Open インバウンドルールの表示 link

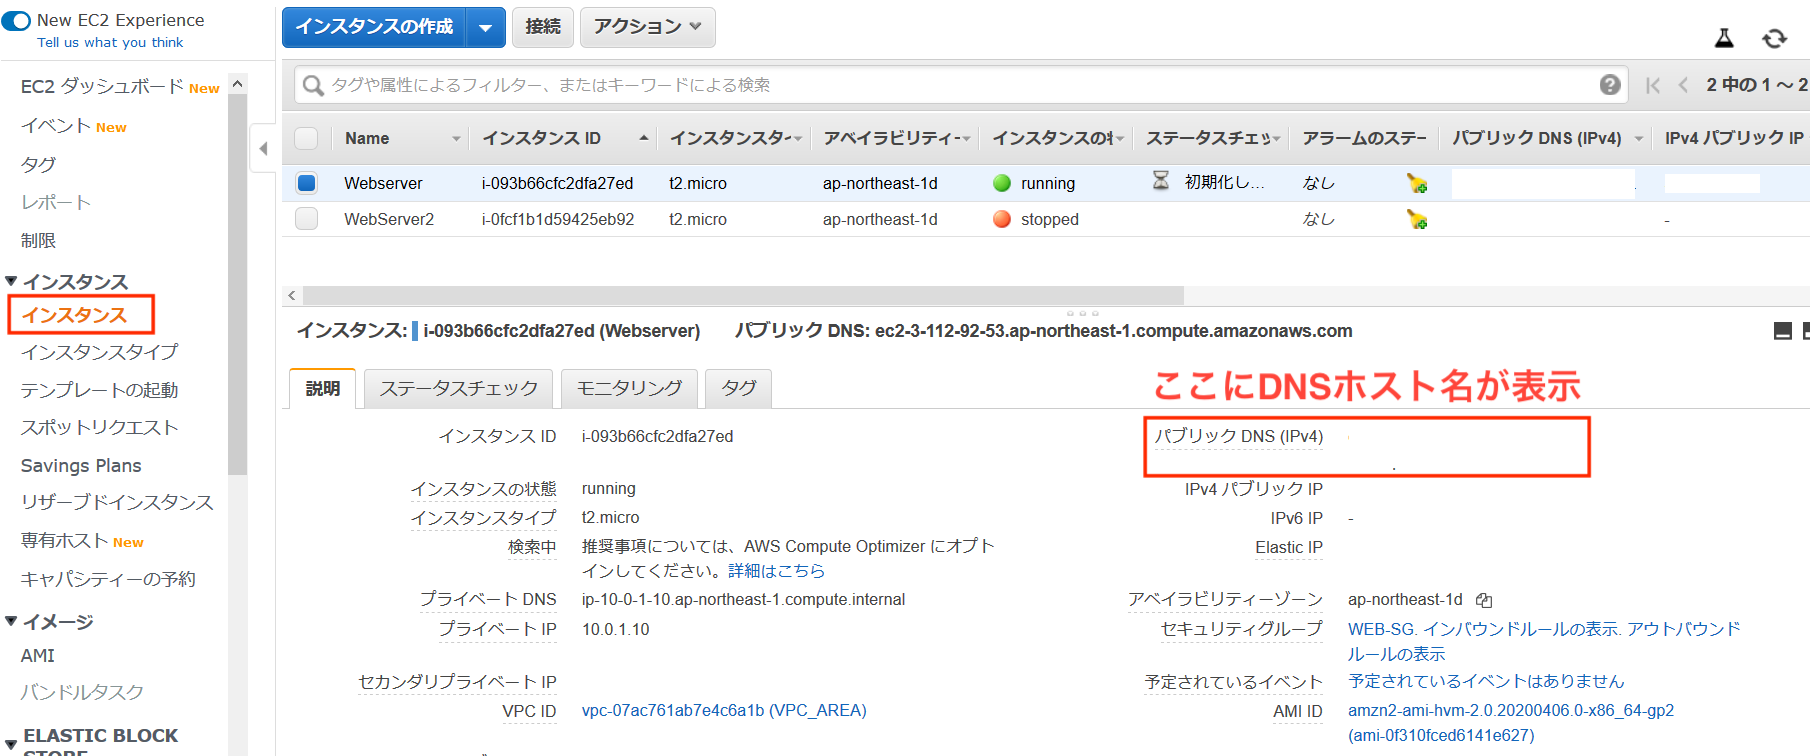pos(1520,629)
